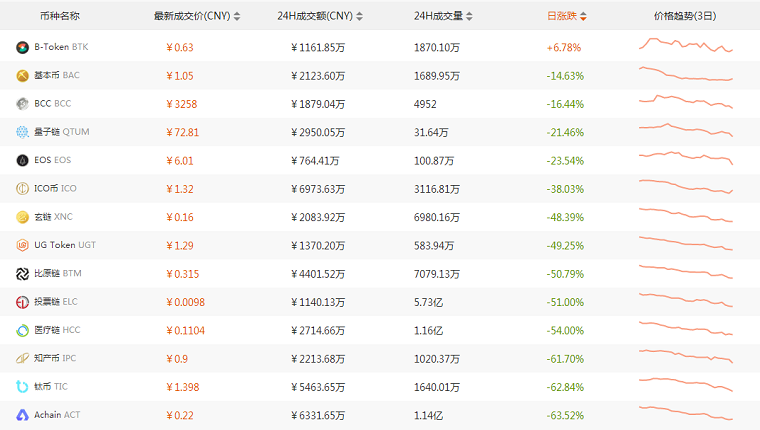Click the BCC coin icon

22,103
